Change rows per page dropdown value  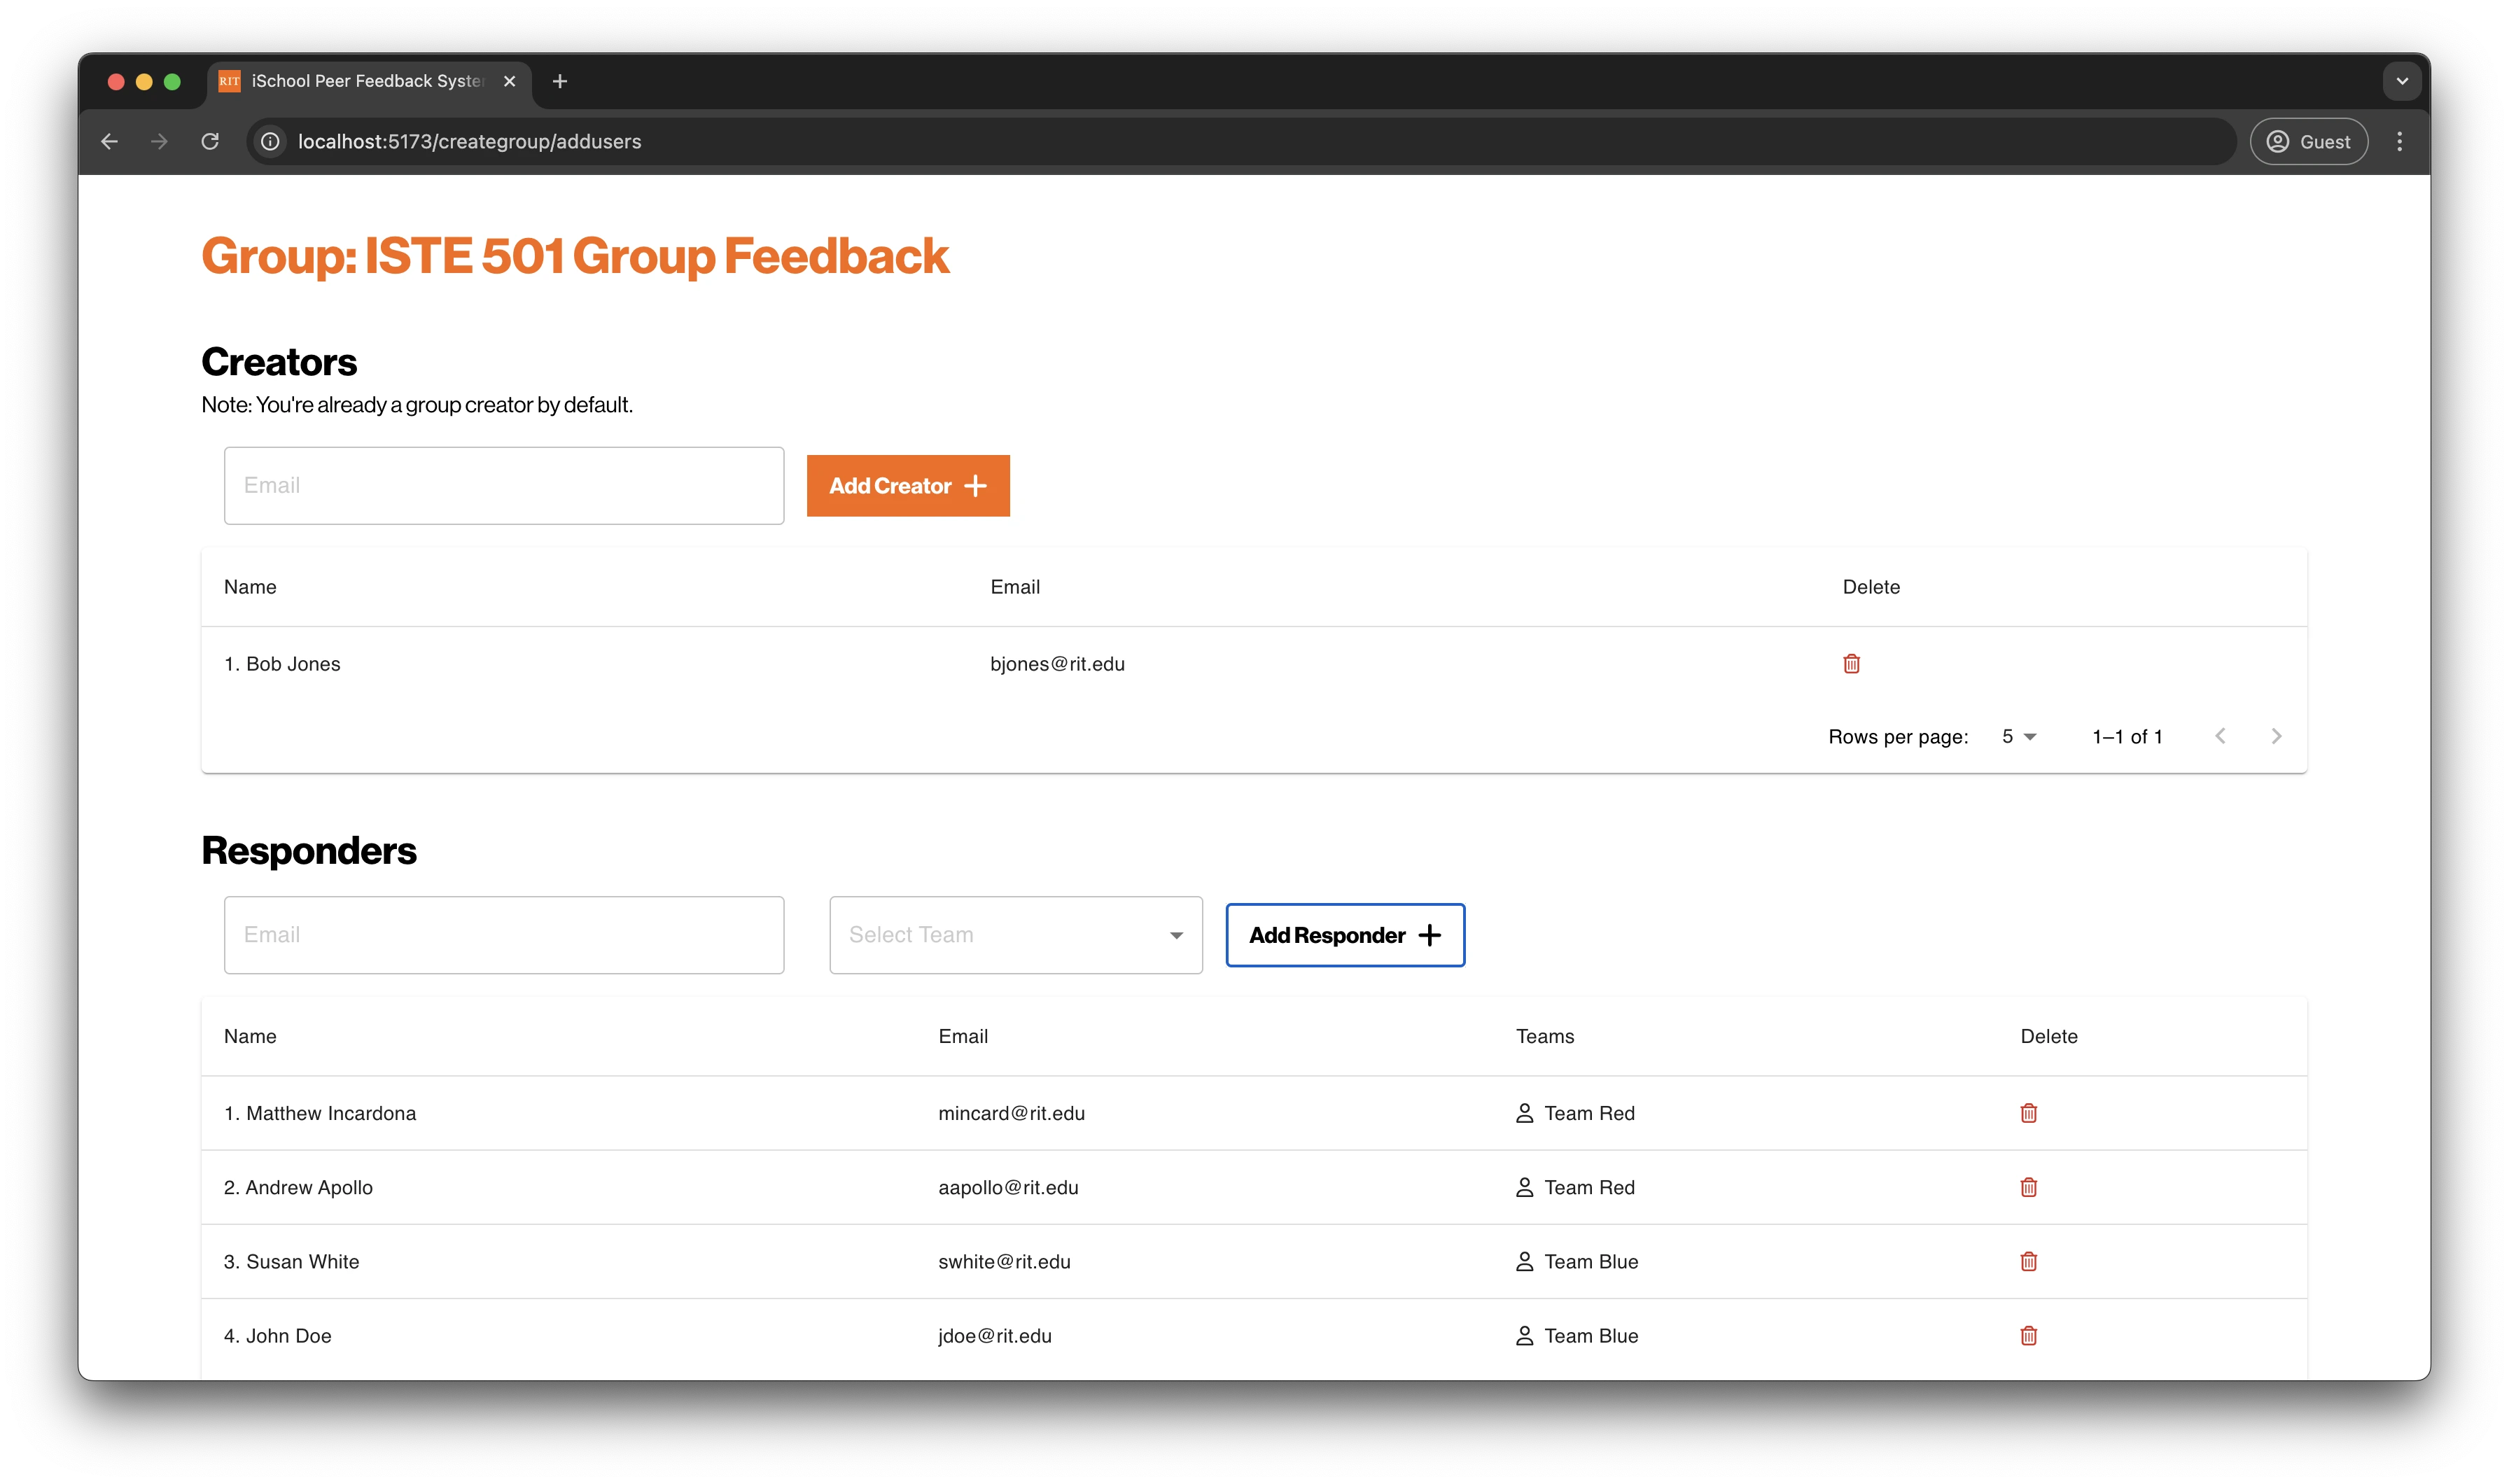click(2018, 737)
